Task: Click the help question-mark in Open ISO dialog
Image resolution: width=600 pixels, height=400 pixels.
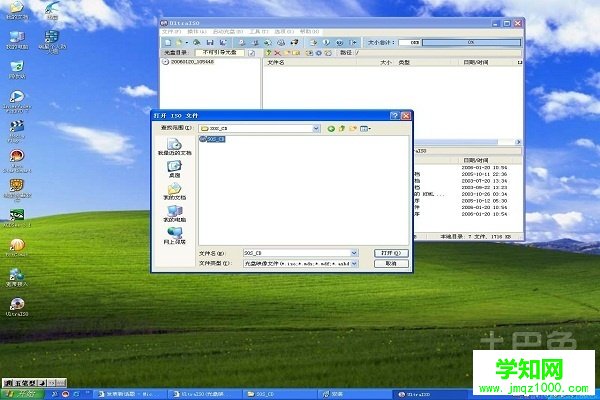Action: click(x=395, y=116)
